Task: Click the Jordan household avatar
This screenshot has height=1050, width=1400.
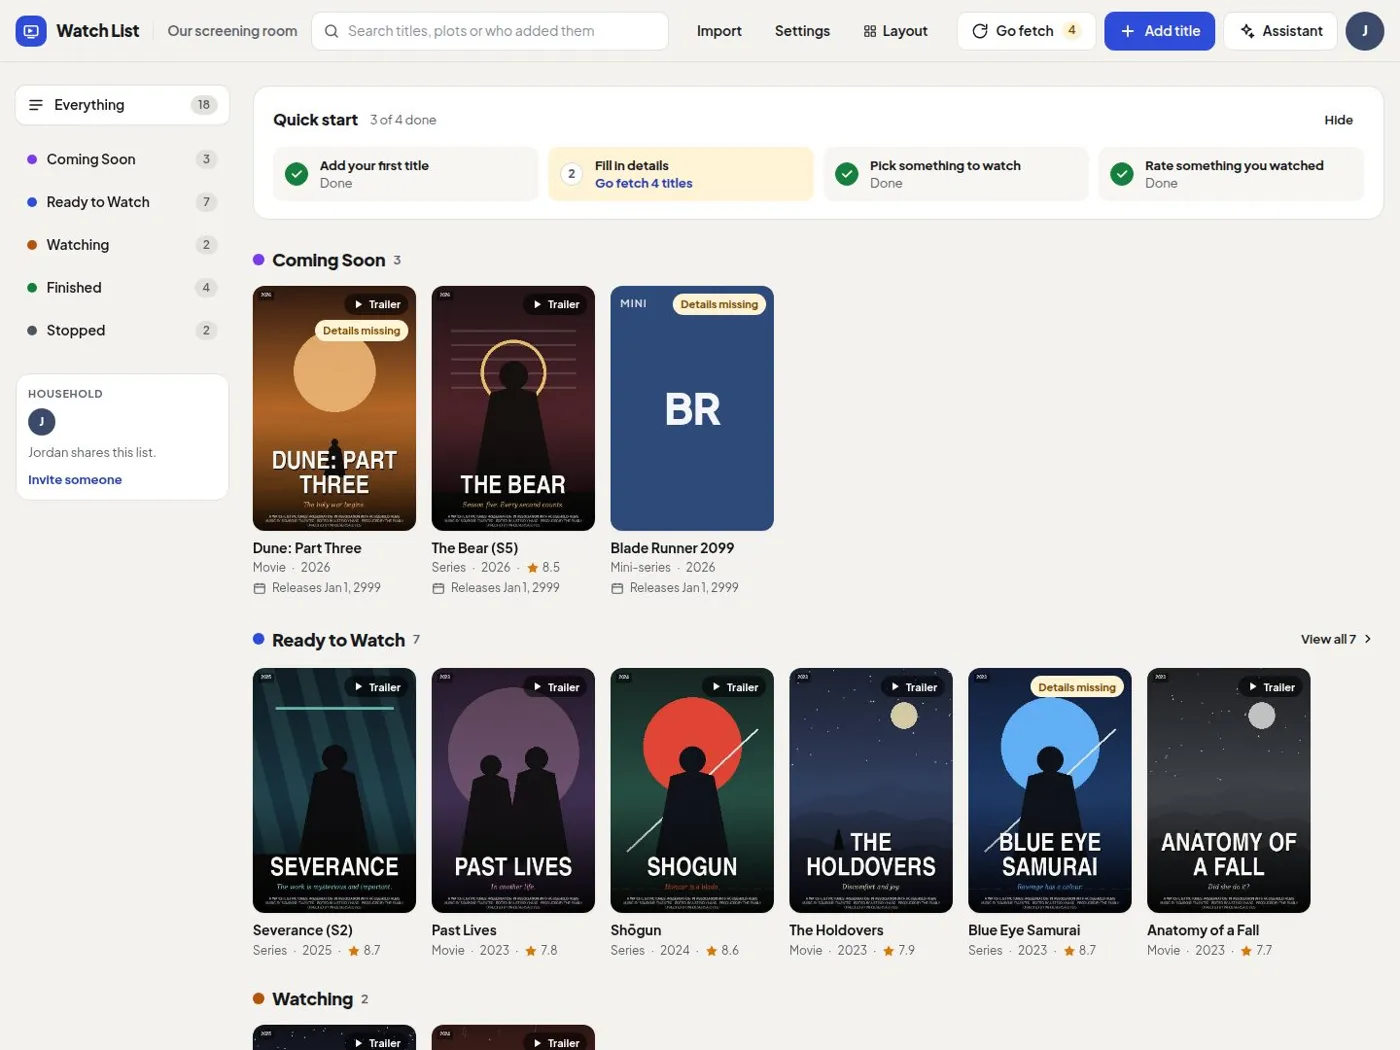Action: [42, 422]
